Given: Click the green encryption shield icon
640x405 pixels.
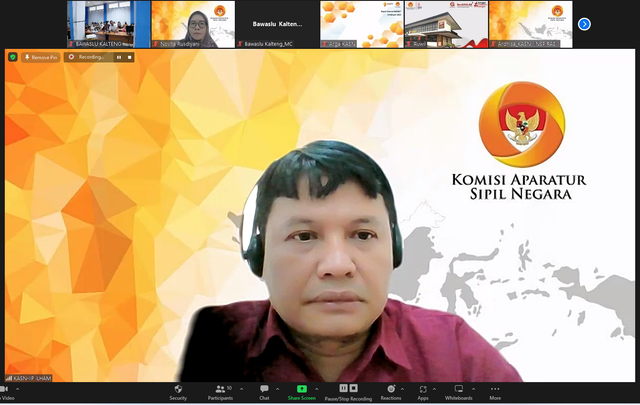Looking at the screenshot, I should [x=13, y=57].
